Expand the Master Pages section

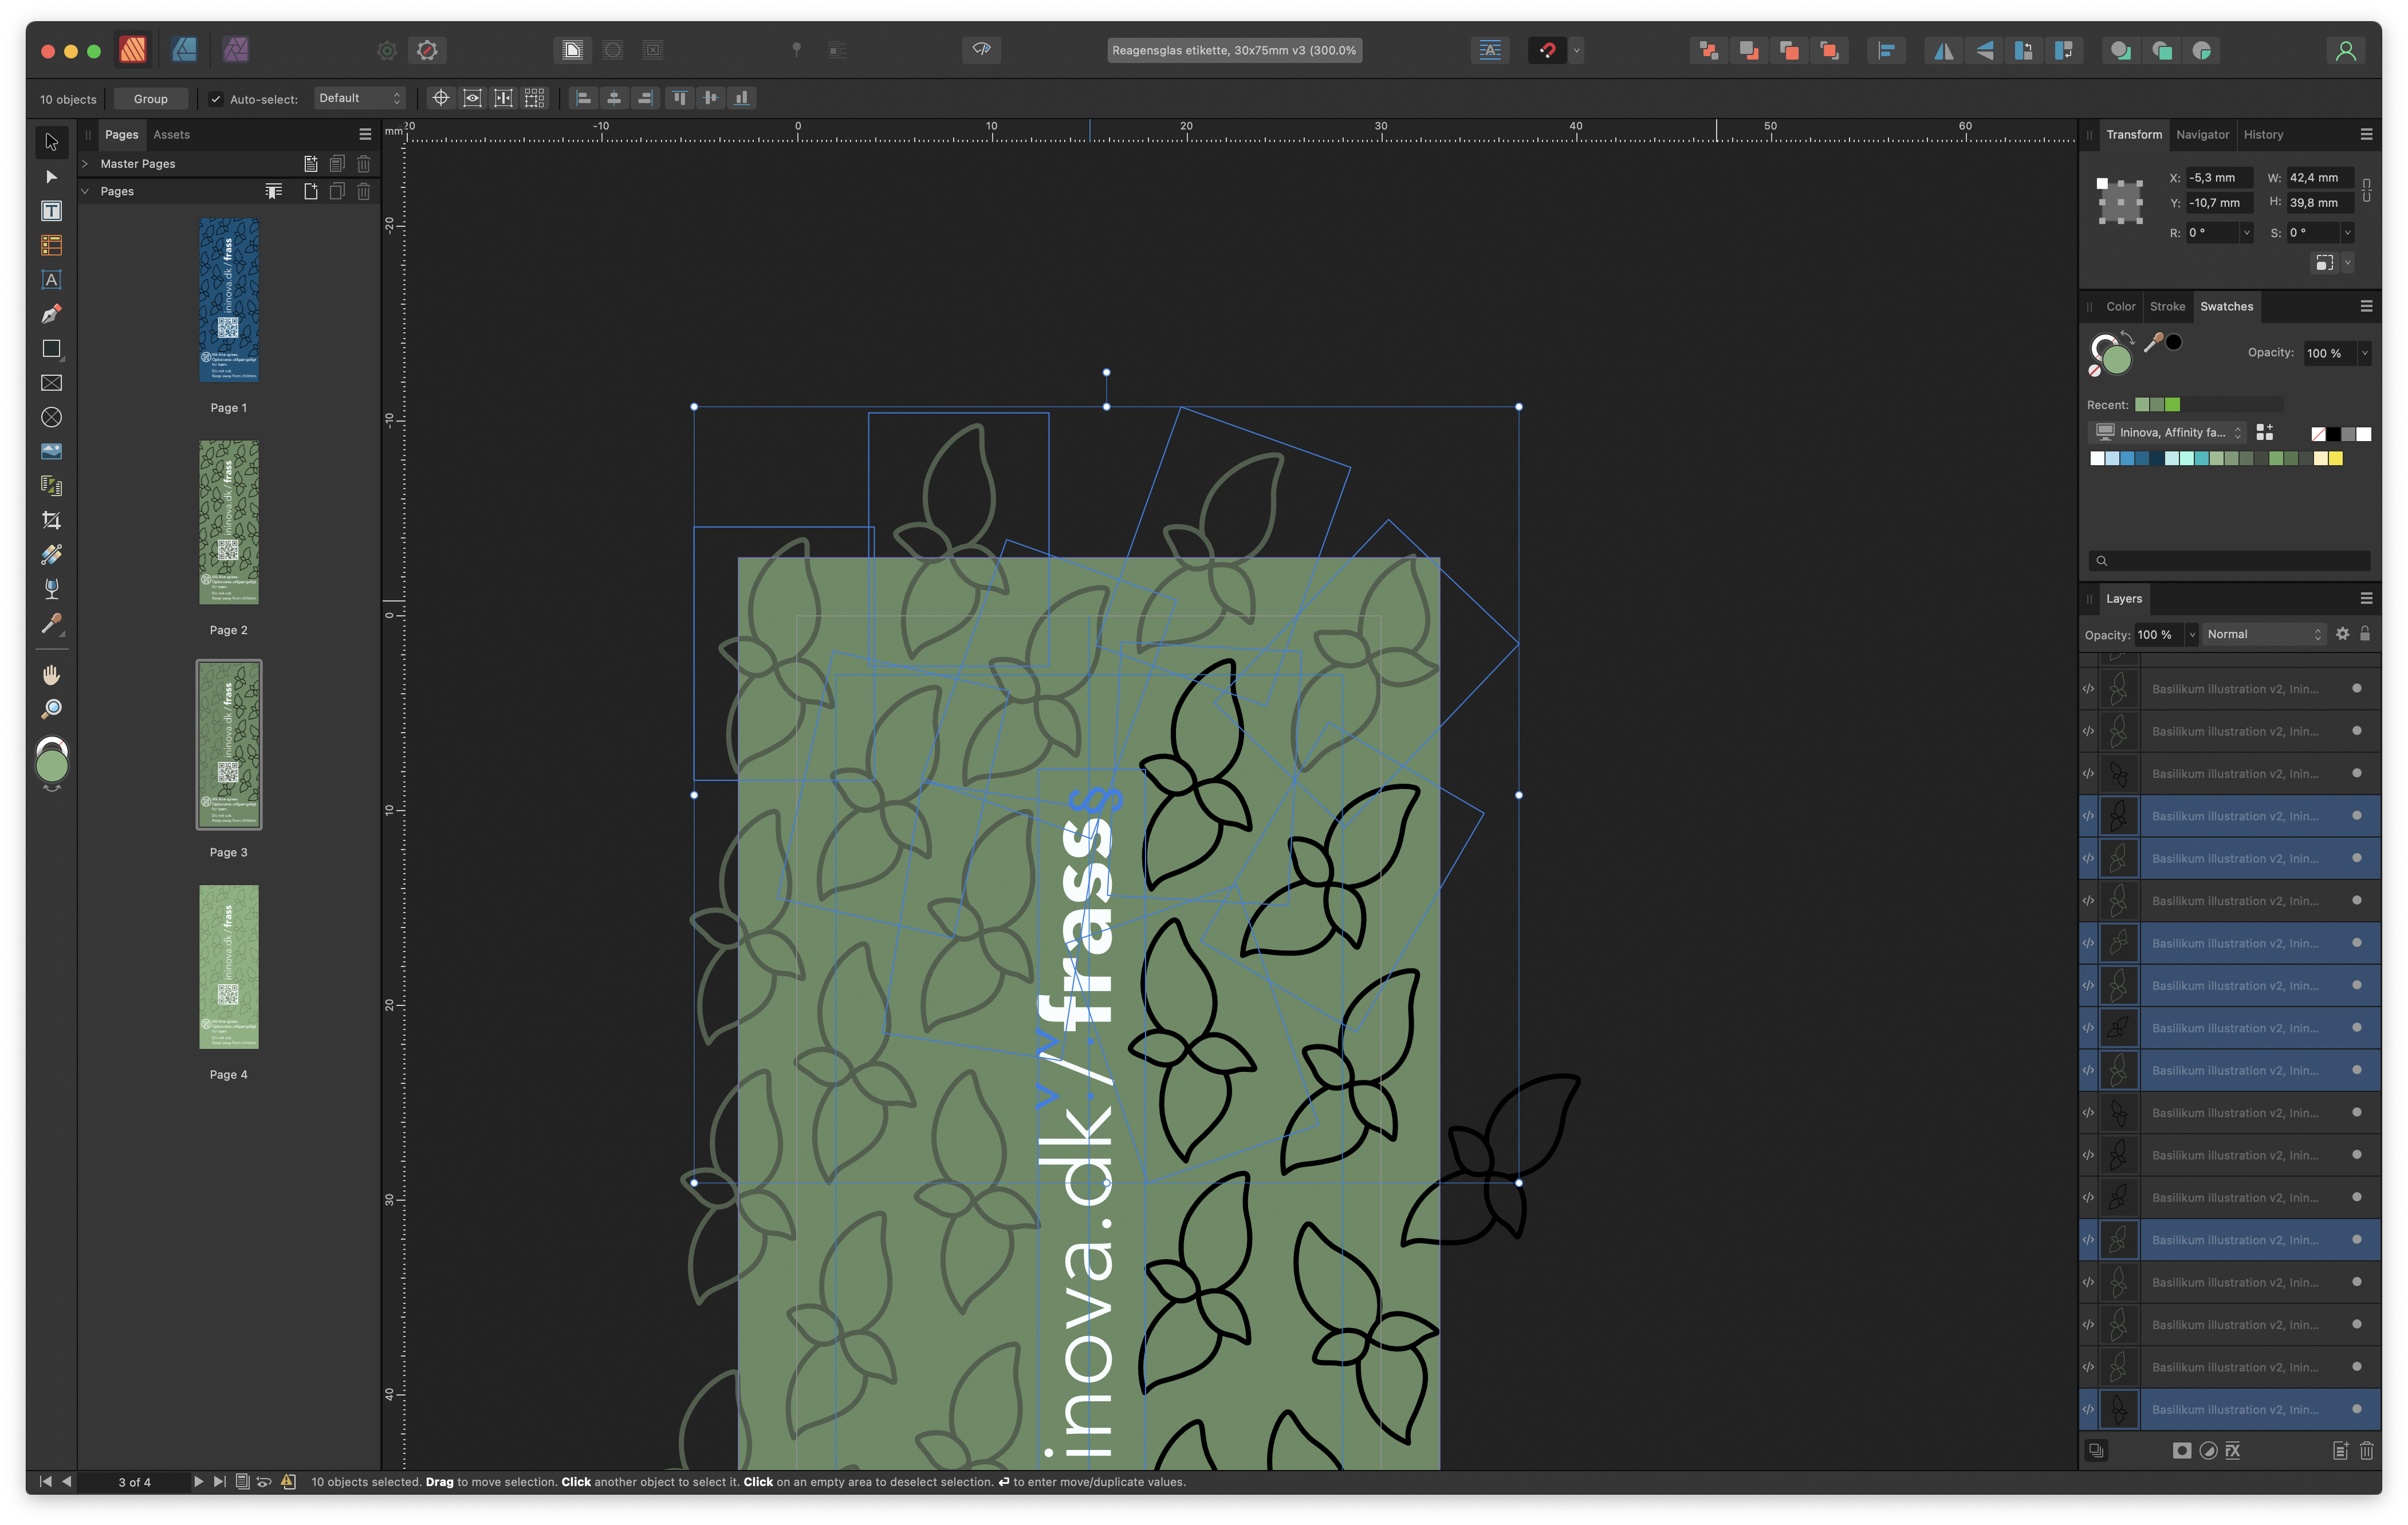[x=86, y=164]
